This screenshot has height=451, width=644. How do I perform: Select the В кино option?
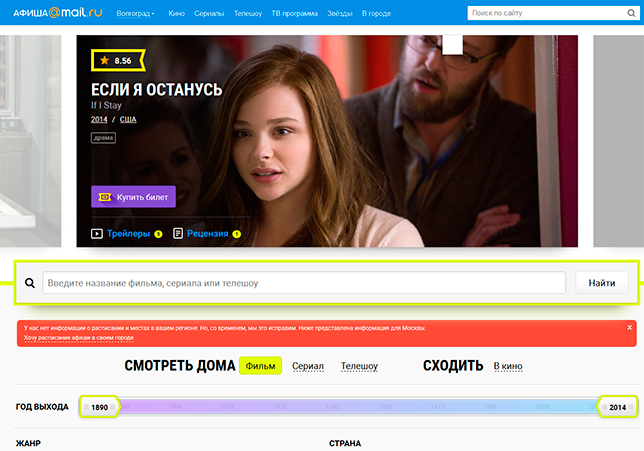508,366
